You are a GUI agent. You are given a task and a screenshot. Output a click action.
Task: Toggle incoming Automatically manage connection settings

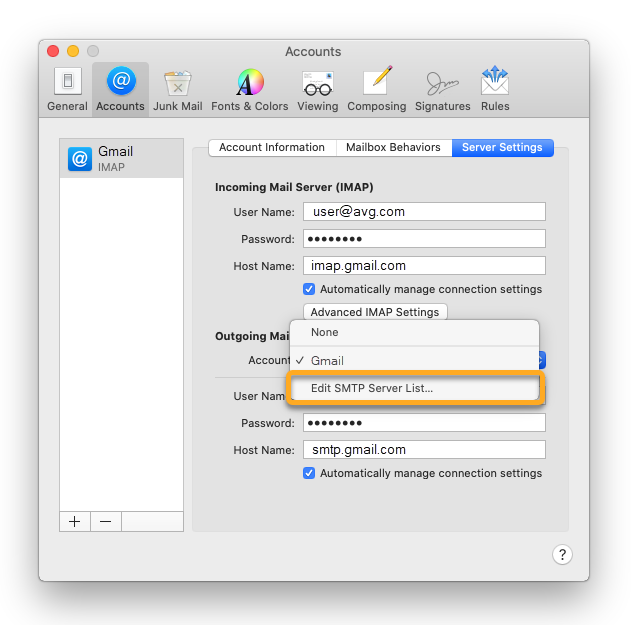tap(309, 289)
